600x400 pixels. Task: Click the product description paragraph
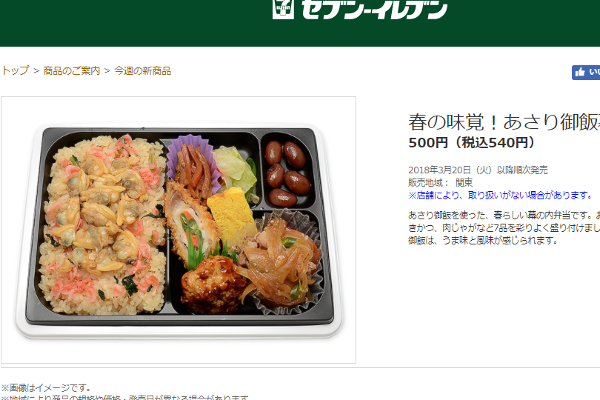coord(504,228)
